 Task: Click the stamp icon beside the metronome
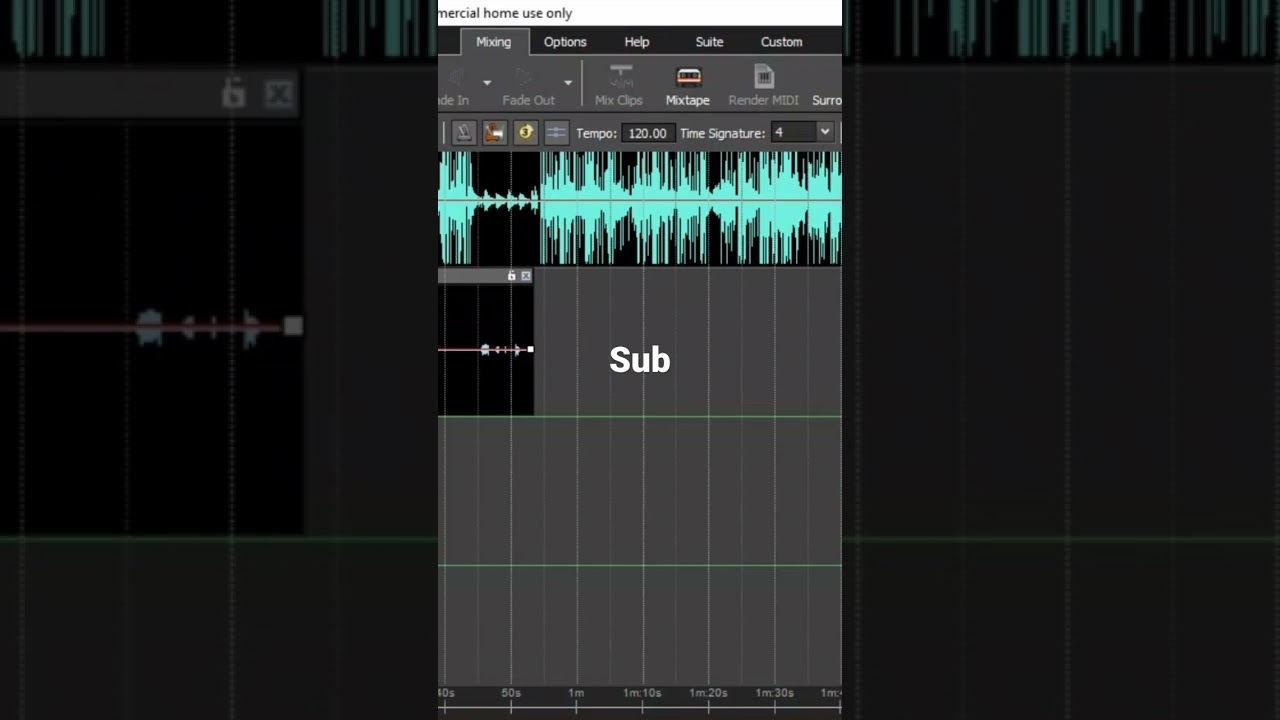[494, 133]
